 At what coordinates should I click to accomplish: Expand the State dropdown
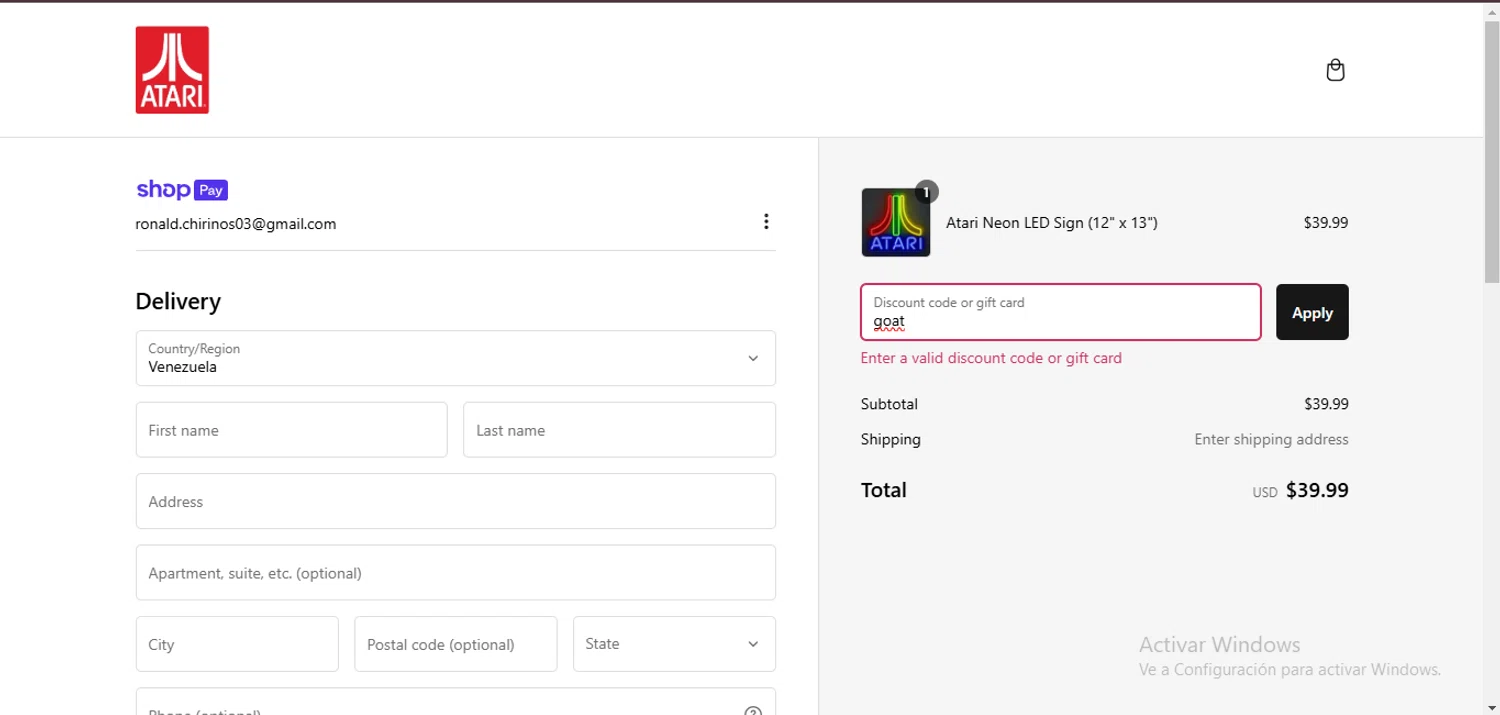tap(674, 644)
